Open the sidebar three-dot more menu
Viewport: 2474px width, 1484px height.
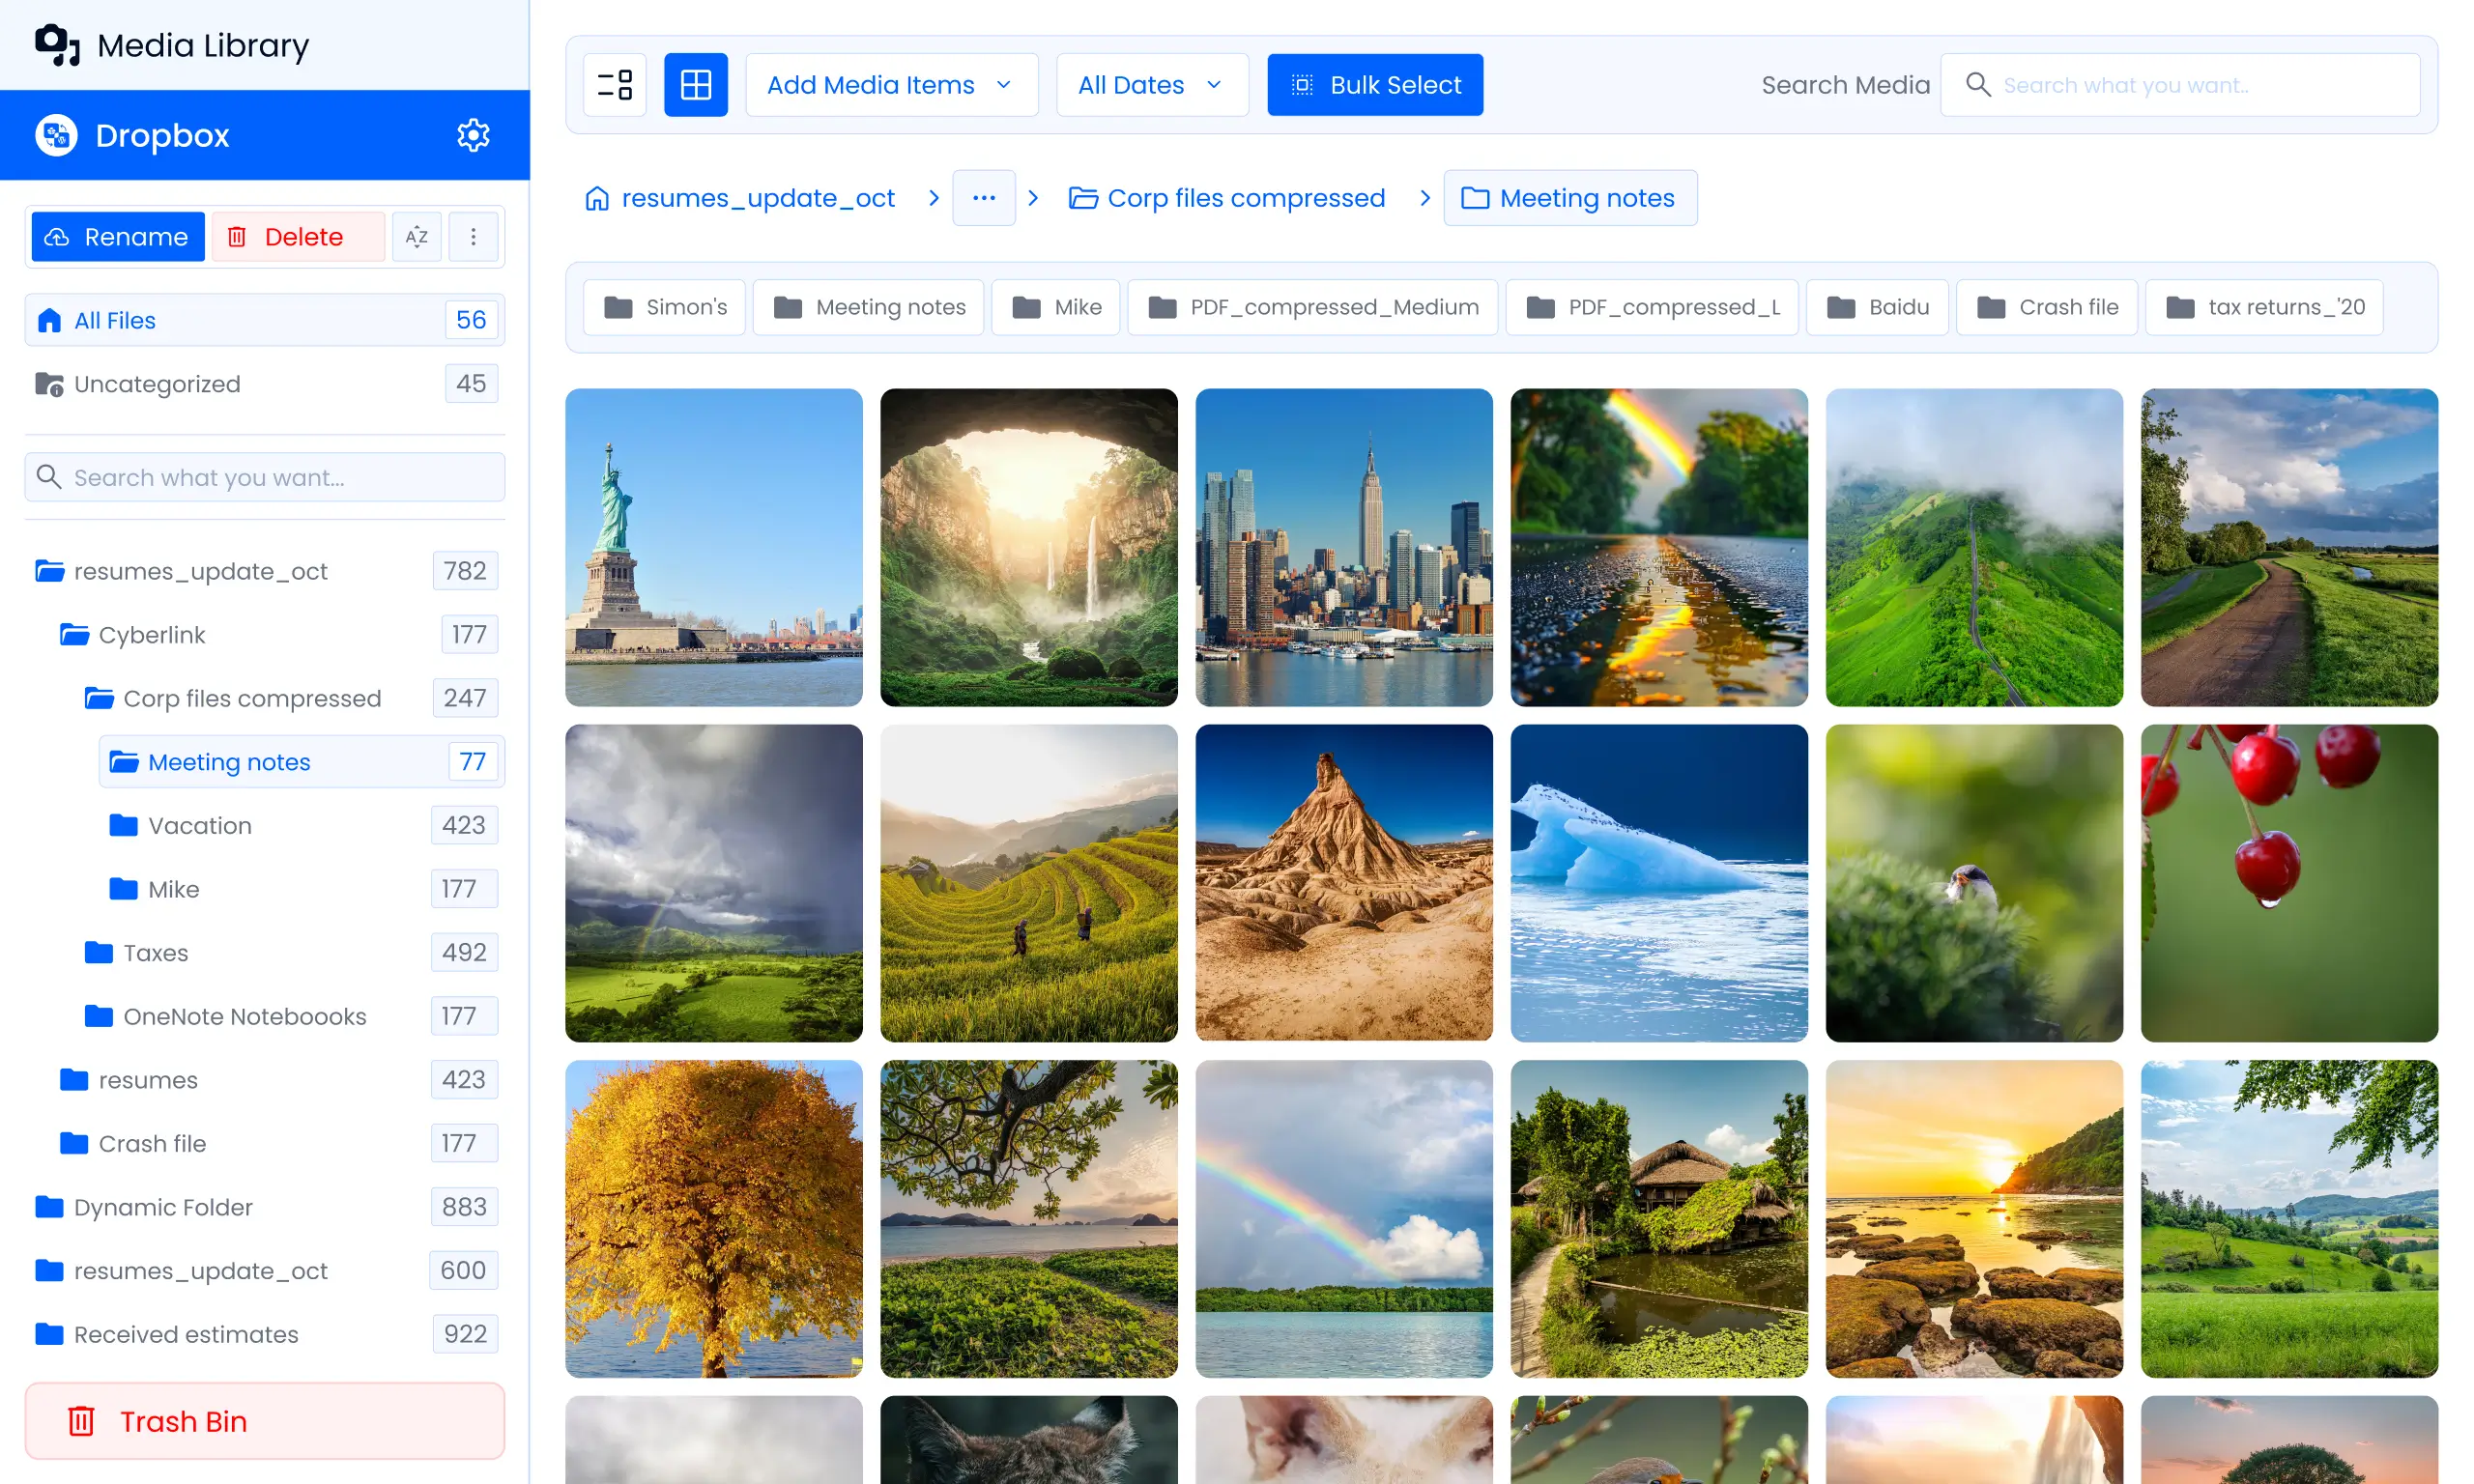tap(473, 237)
